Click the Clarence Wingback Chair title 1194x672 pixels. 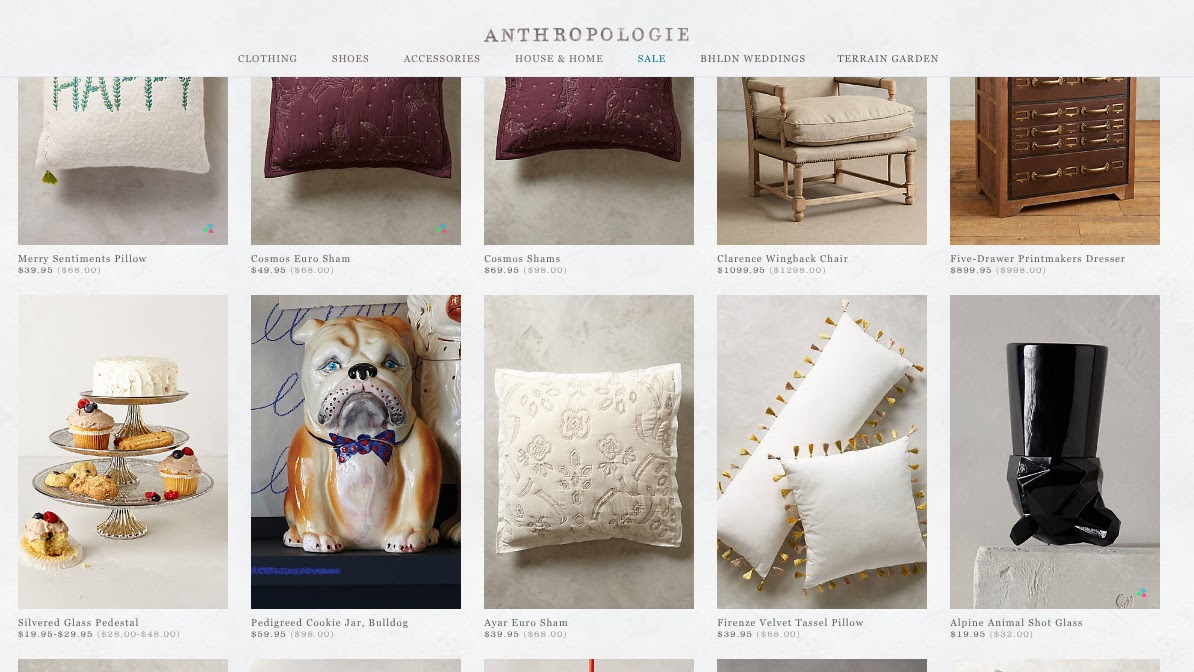[x=783, y=258]
